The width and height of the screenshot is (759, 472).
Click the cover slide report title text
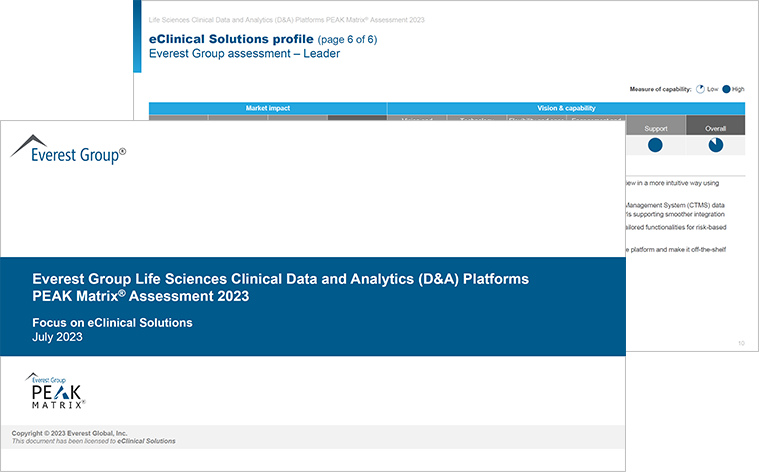click(280, 287)
